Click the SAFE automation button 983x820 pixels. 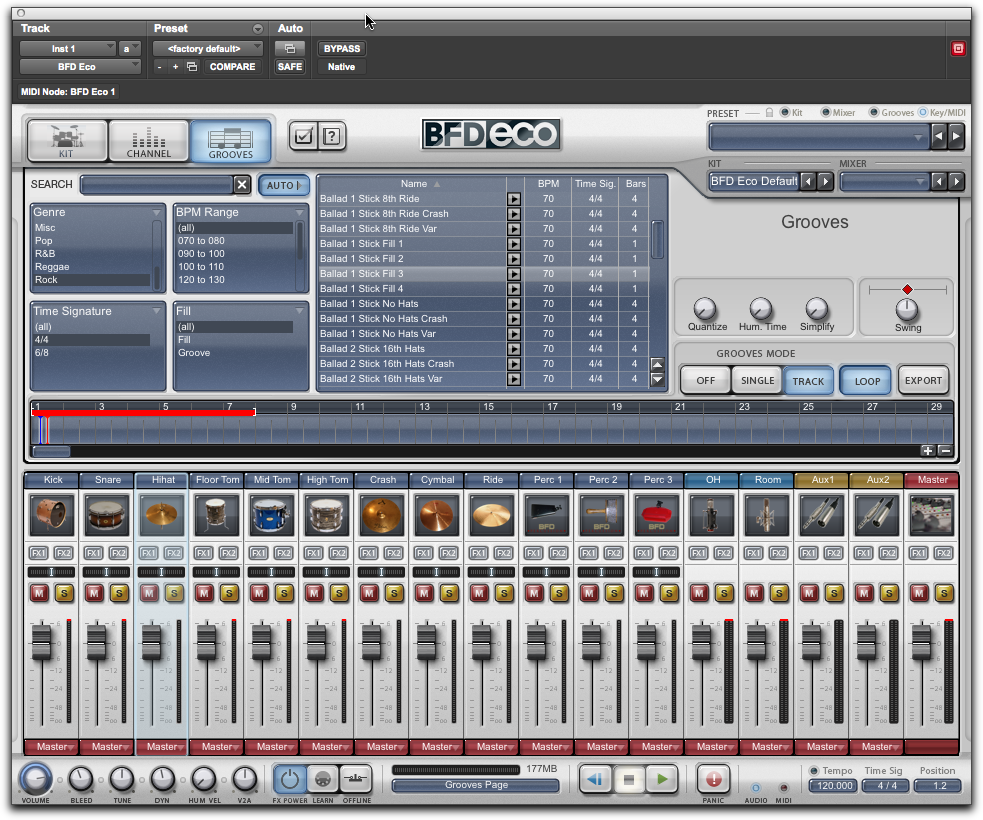click(x=290, y=66)
